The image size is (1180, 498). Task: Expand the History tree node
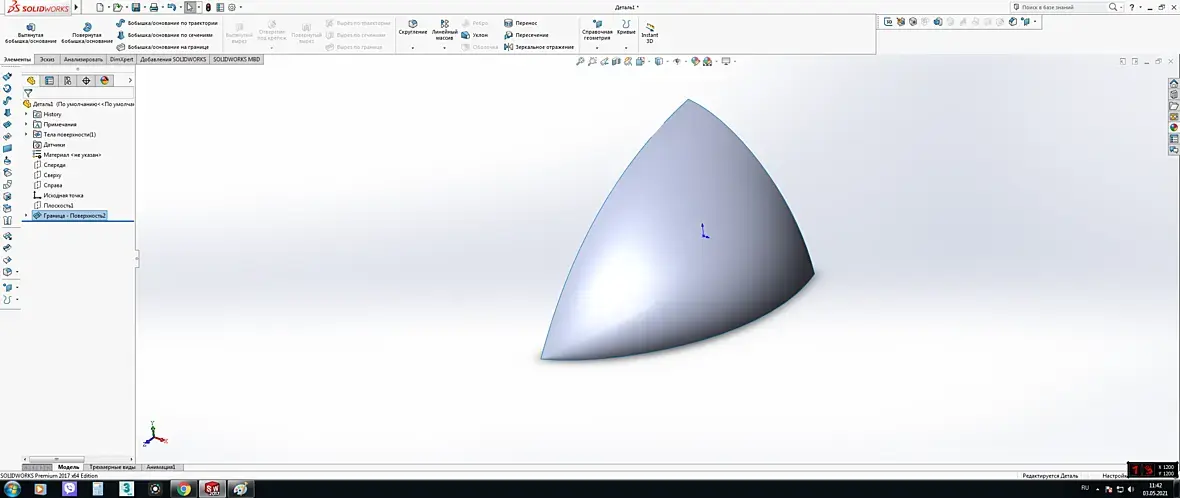click(26, 114)
